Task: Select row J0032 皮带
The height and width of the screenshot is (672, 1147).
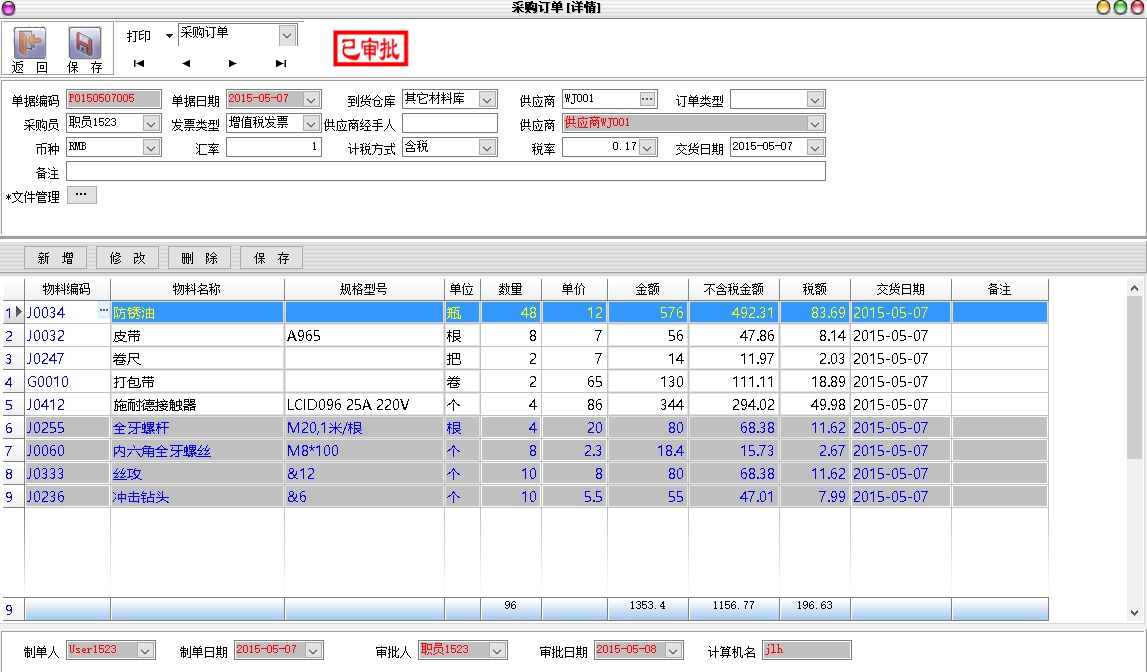Action: click(x=524, y=336)
